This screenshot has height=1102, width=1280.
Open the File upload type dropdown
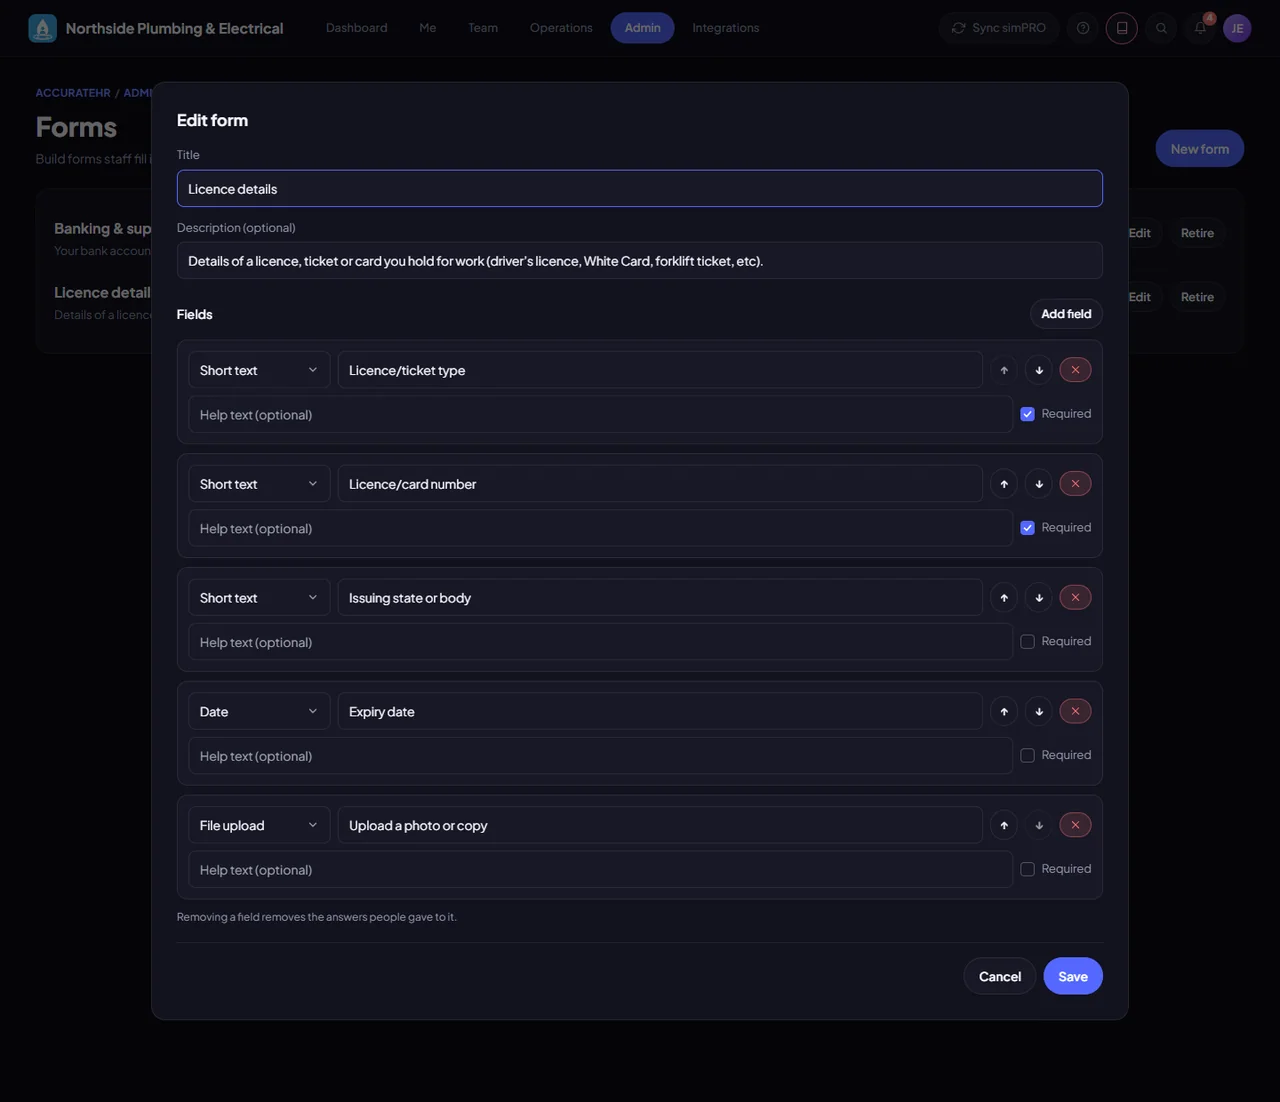point(259,826)
